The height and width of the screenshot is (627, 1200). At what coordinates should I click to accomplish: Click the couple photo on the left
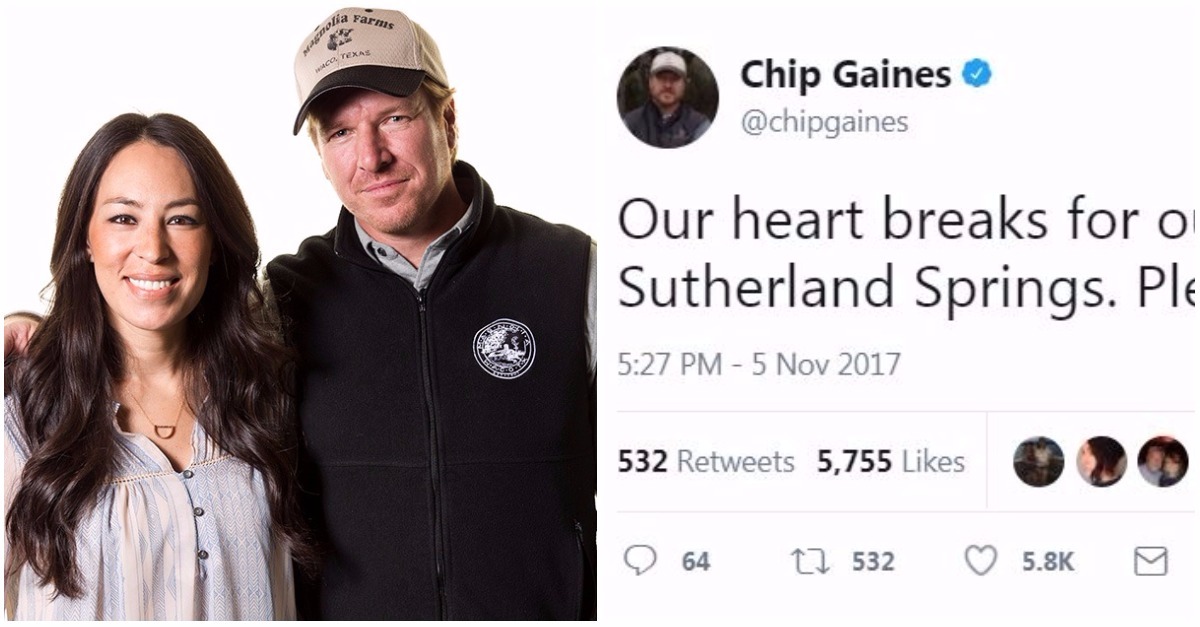pos(300,313)
